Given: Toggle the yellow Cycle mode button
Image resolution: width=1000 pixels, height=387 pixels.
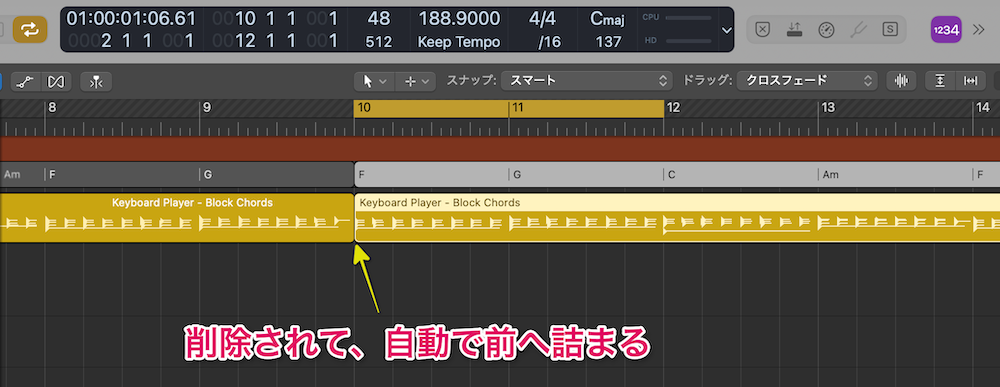Looking at the screenshot, I should coord(30,29).
